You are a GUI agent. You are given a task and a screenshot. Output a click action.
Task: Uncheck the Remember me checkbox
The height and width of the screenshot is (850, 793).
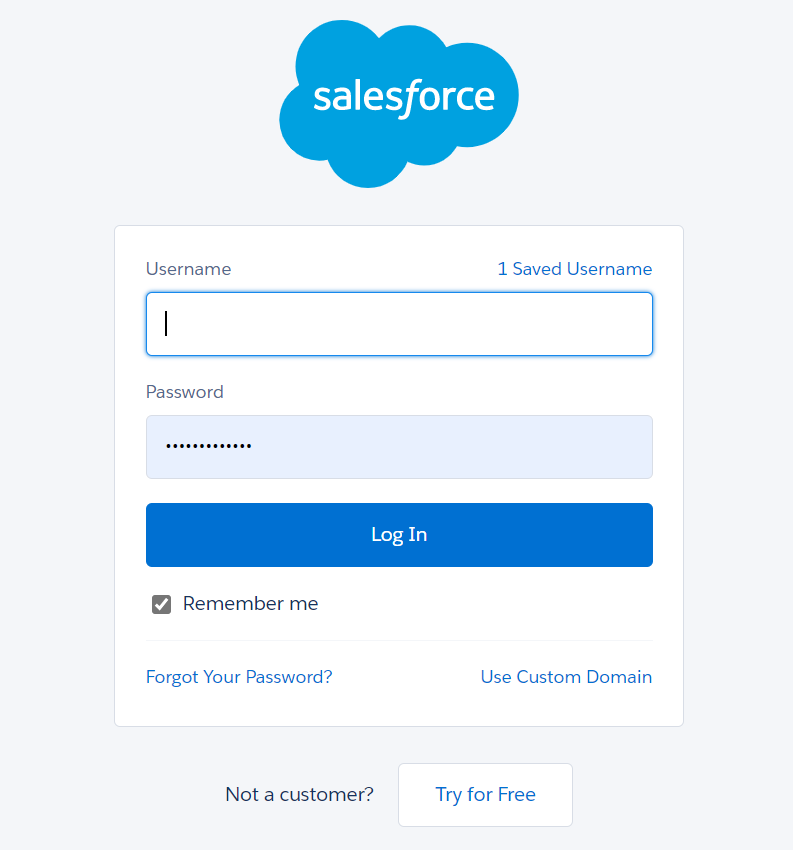click(x=161, y=604)
